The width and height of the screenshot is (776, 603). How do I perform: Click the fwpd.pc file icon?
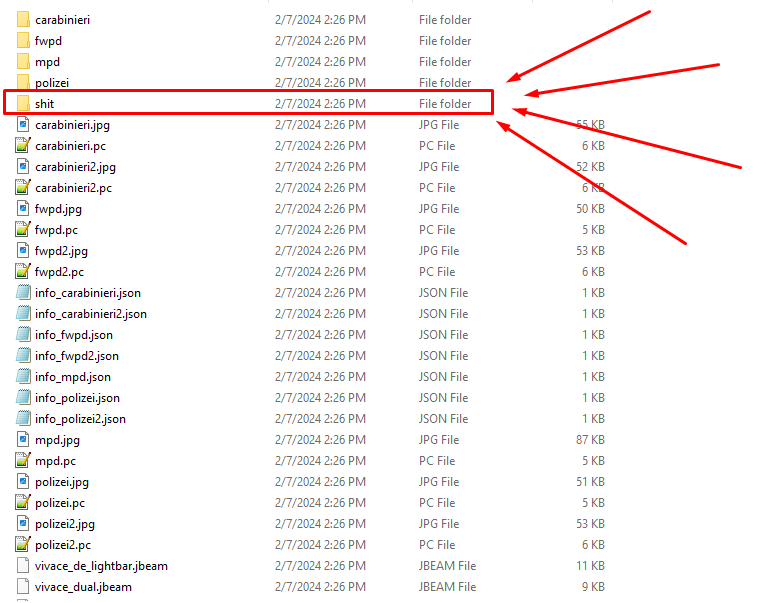tap(23, 230)
